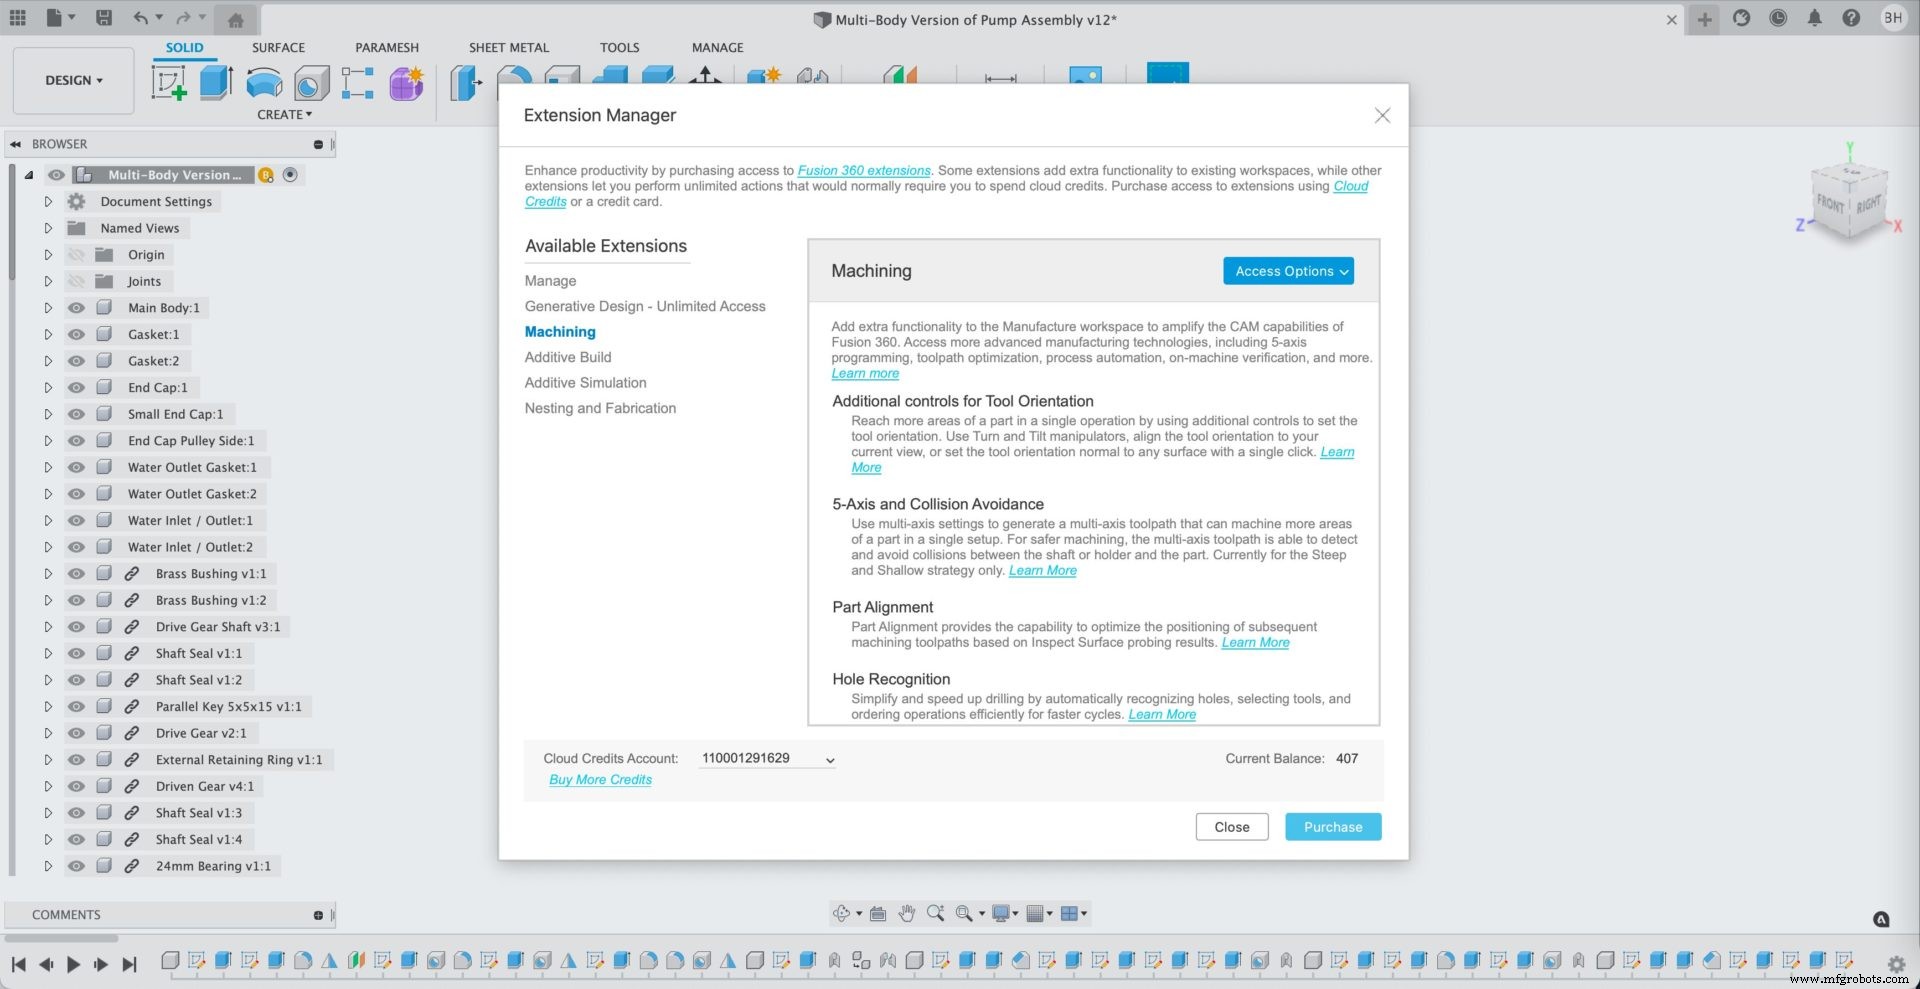Image resolution: width=1920 pixels, height=989 pixels.
Task: Expand the Document Settings tree node
Action: click(x=47, y=202)
